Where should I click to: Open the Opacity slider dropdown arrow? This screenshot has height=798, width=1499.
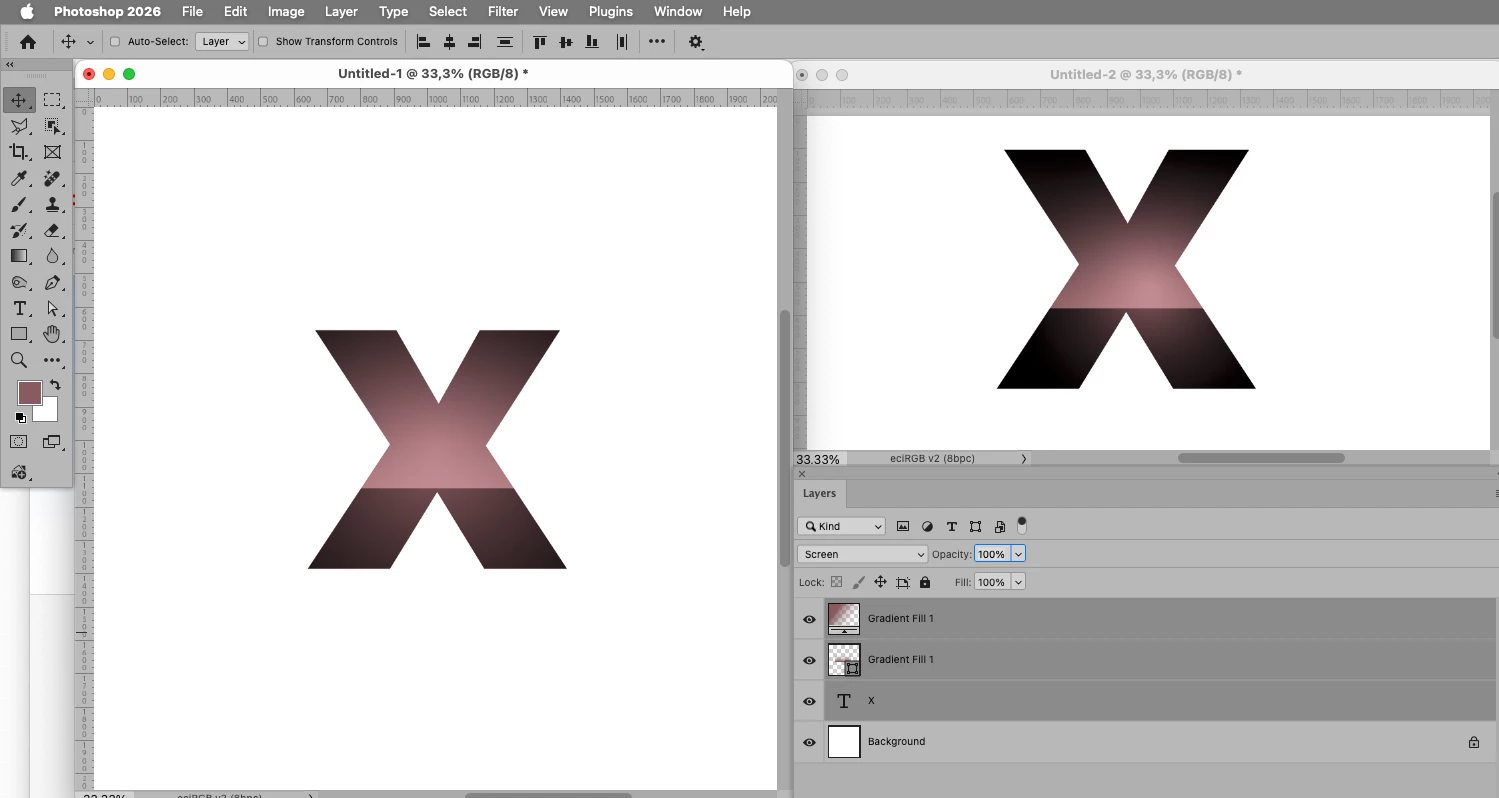1018,554
